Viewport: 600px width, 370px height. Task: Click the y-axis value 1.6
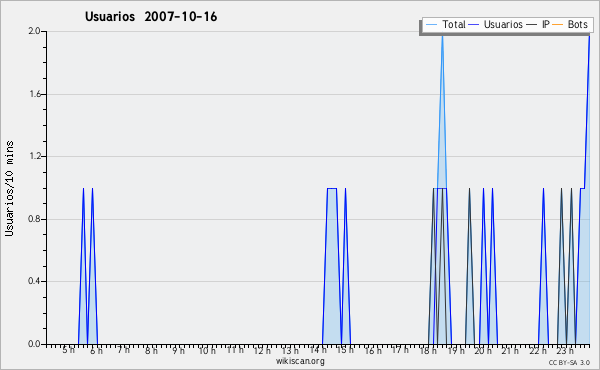click(35, 94)
